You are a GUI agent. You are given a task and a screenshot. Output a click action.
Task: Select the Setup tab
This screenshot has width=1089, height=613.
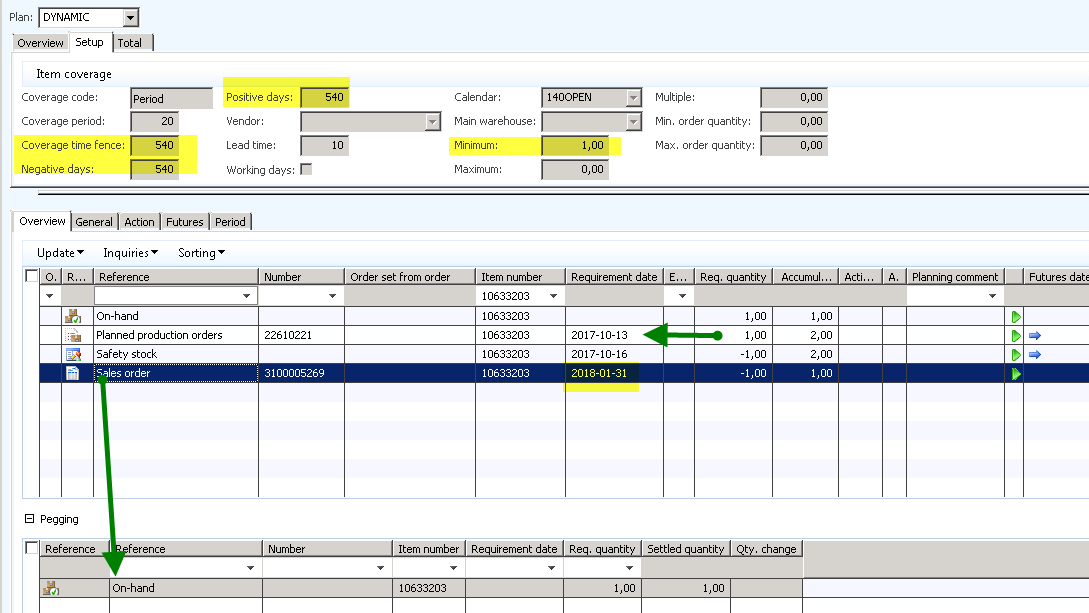(x=90, y=42)
